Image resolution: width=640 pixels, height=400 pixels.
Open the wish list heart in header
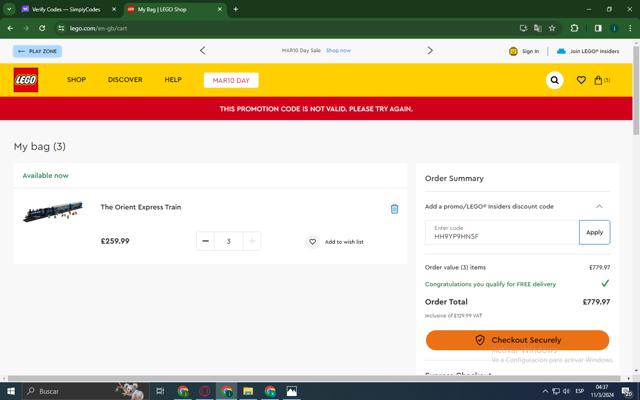coord(581,80)
